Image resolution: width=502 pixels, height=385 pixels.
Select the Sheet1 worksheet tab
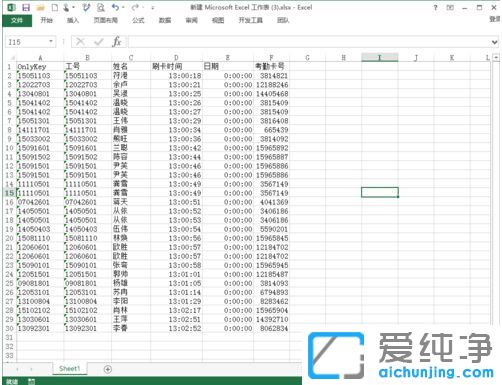coord(69,368)
